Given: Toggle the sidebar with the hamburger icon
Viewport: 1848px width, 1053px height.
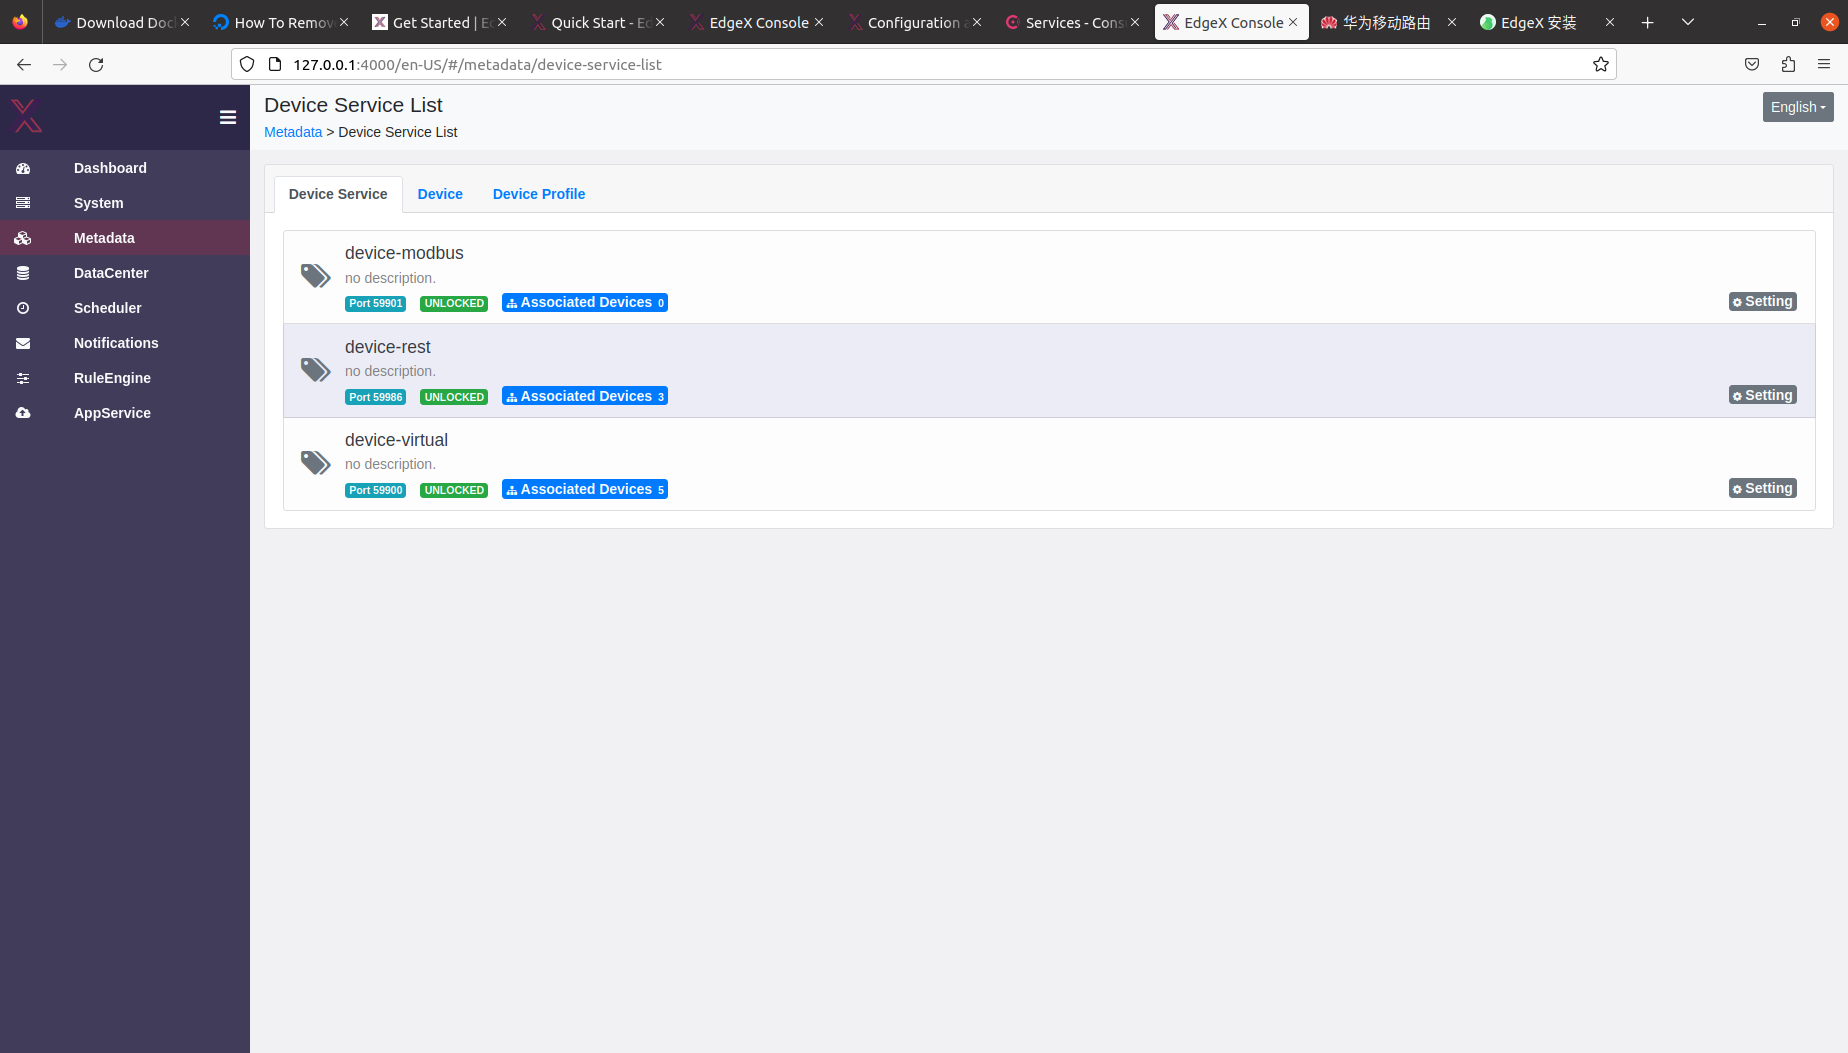Looking at the screenshot, I should [x=228, y=117].
